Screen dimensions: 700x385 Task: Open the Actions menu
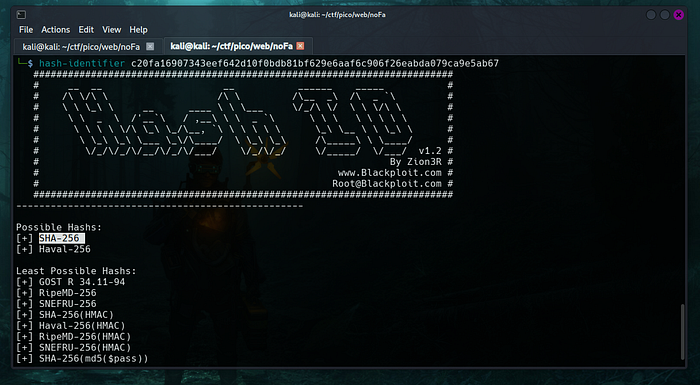pos(55,29)
